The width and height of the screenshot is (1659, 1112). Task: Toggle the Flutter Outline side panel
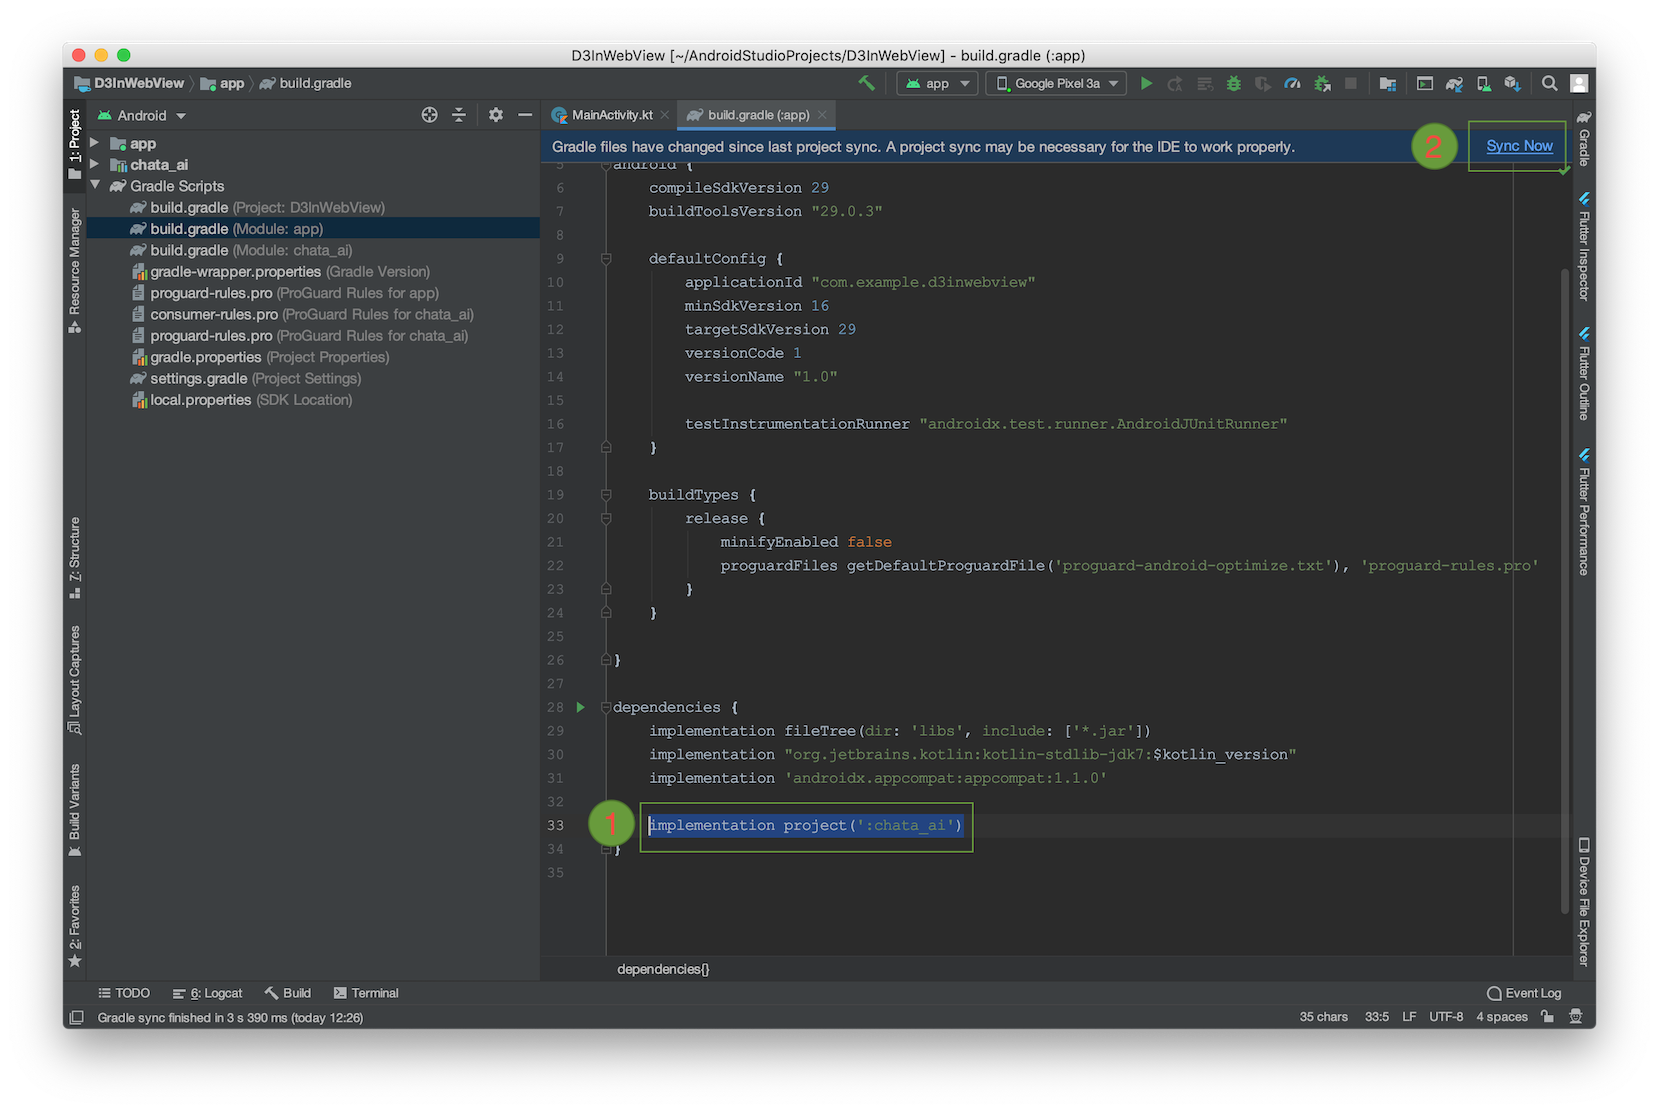point(1584,373)
